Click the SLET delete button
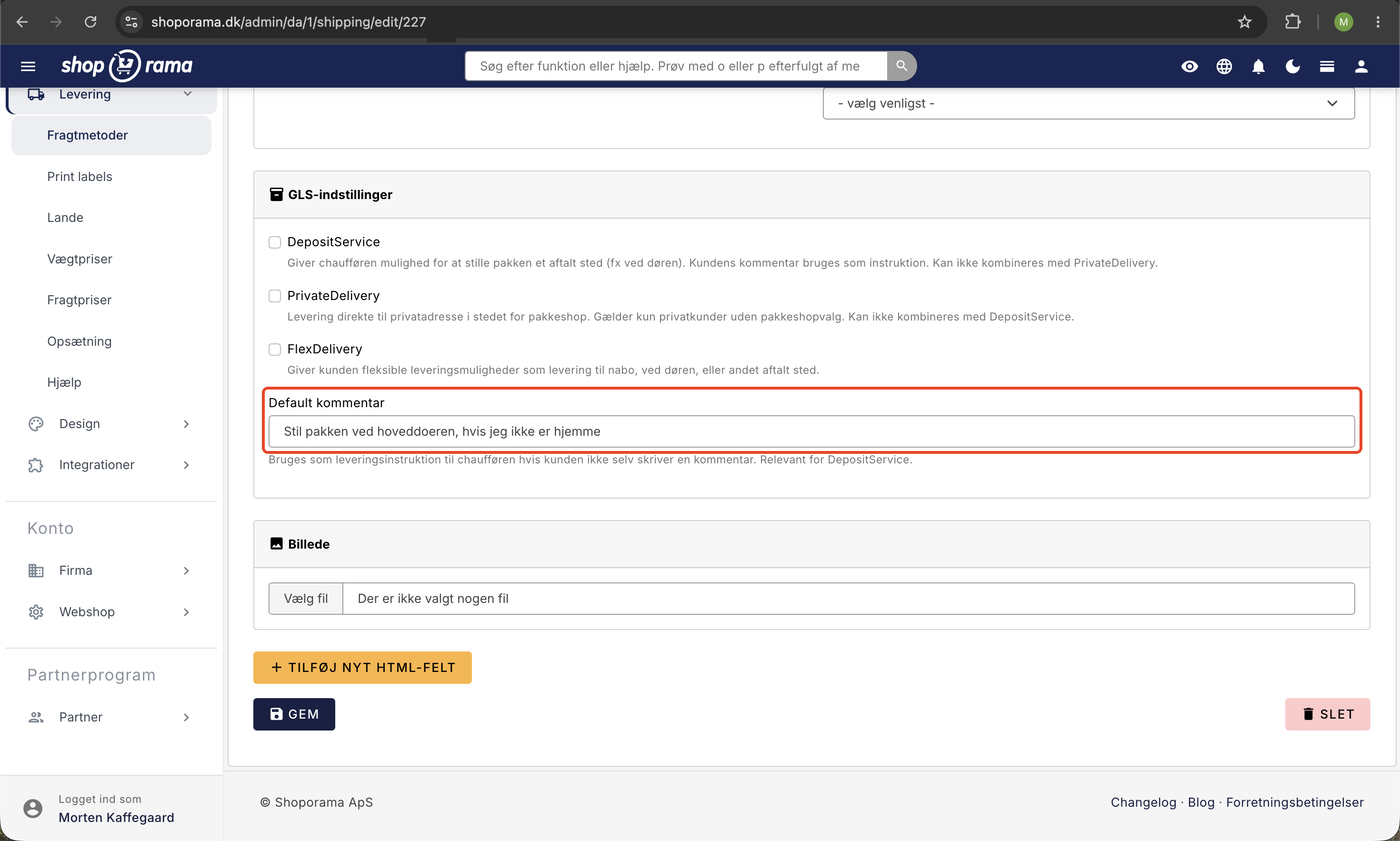The image size is (1400, 841). (x=1327, y=714)
